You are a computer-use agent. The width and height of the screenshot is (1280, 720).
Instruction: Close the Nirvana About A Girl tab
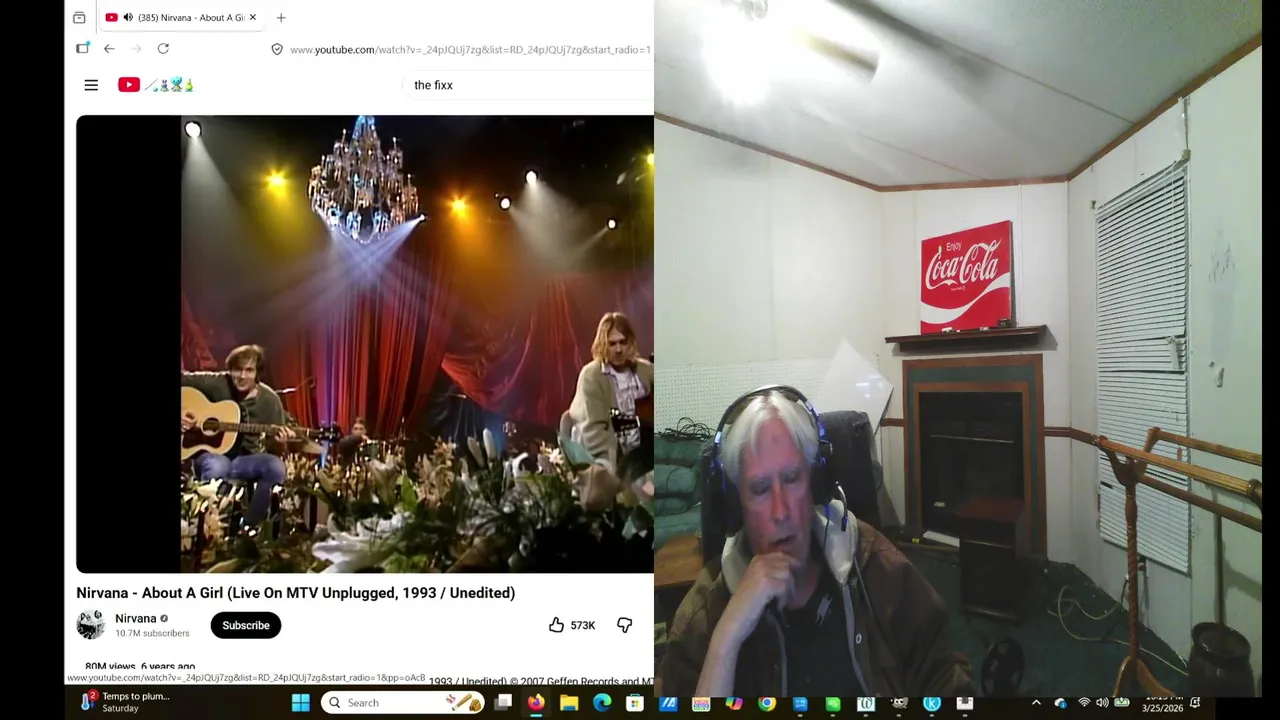point(253,17)
